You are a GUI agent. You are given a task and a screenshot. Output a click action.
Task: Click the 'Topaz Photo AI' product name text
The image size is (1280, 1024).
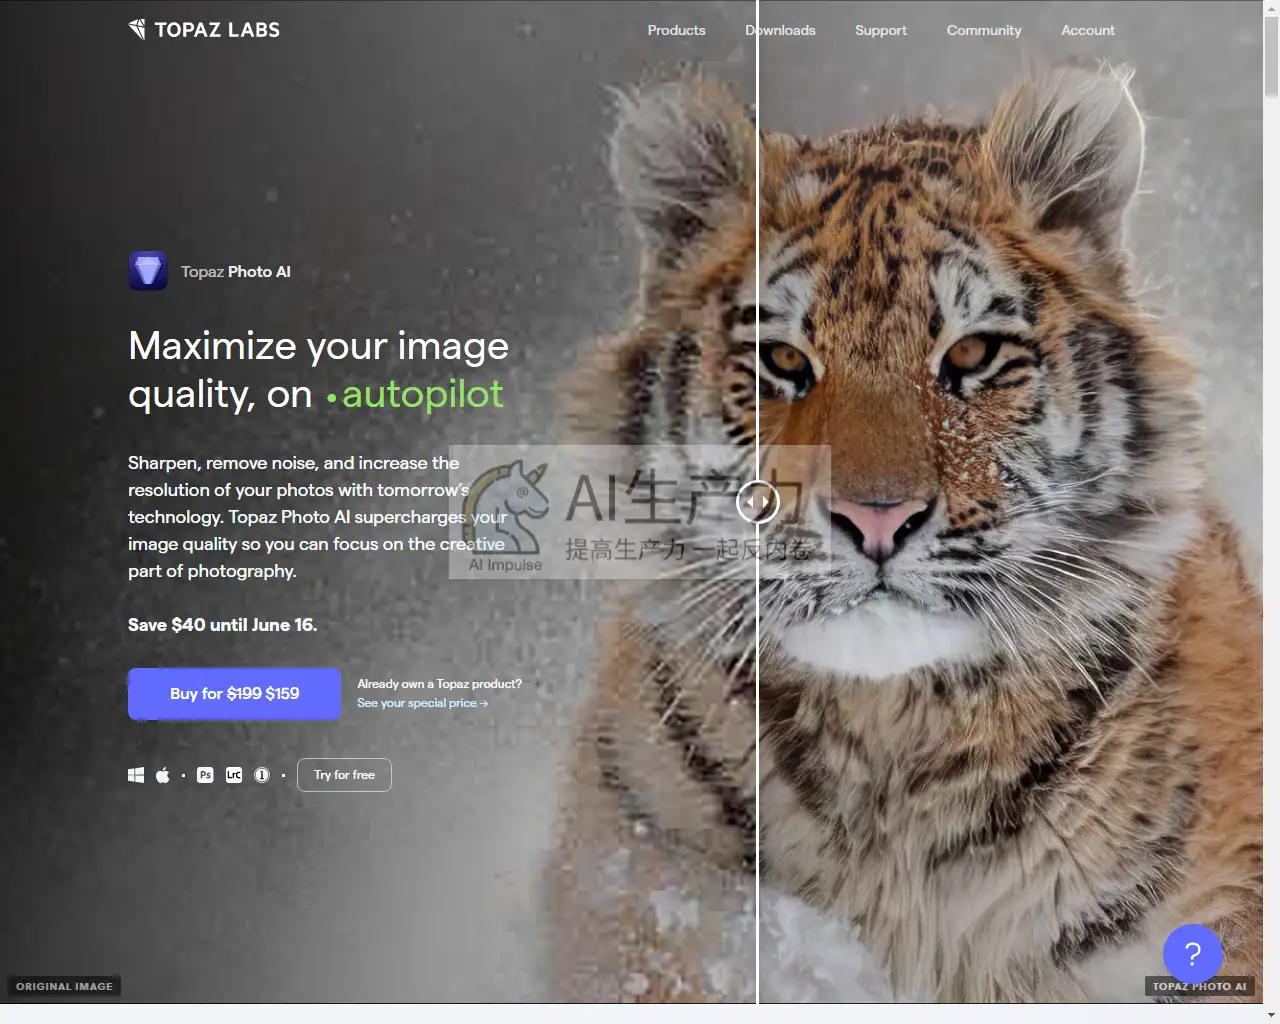(x=236, y=272)
